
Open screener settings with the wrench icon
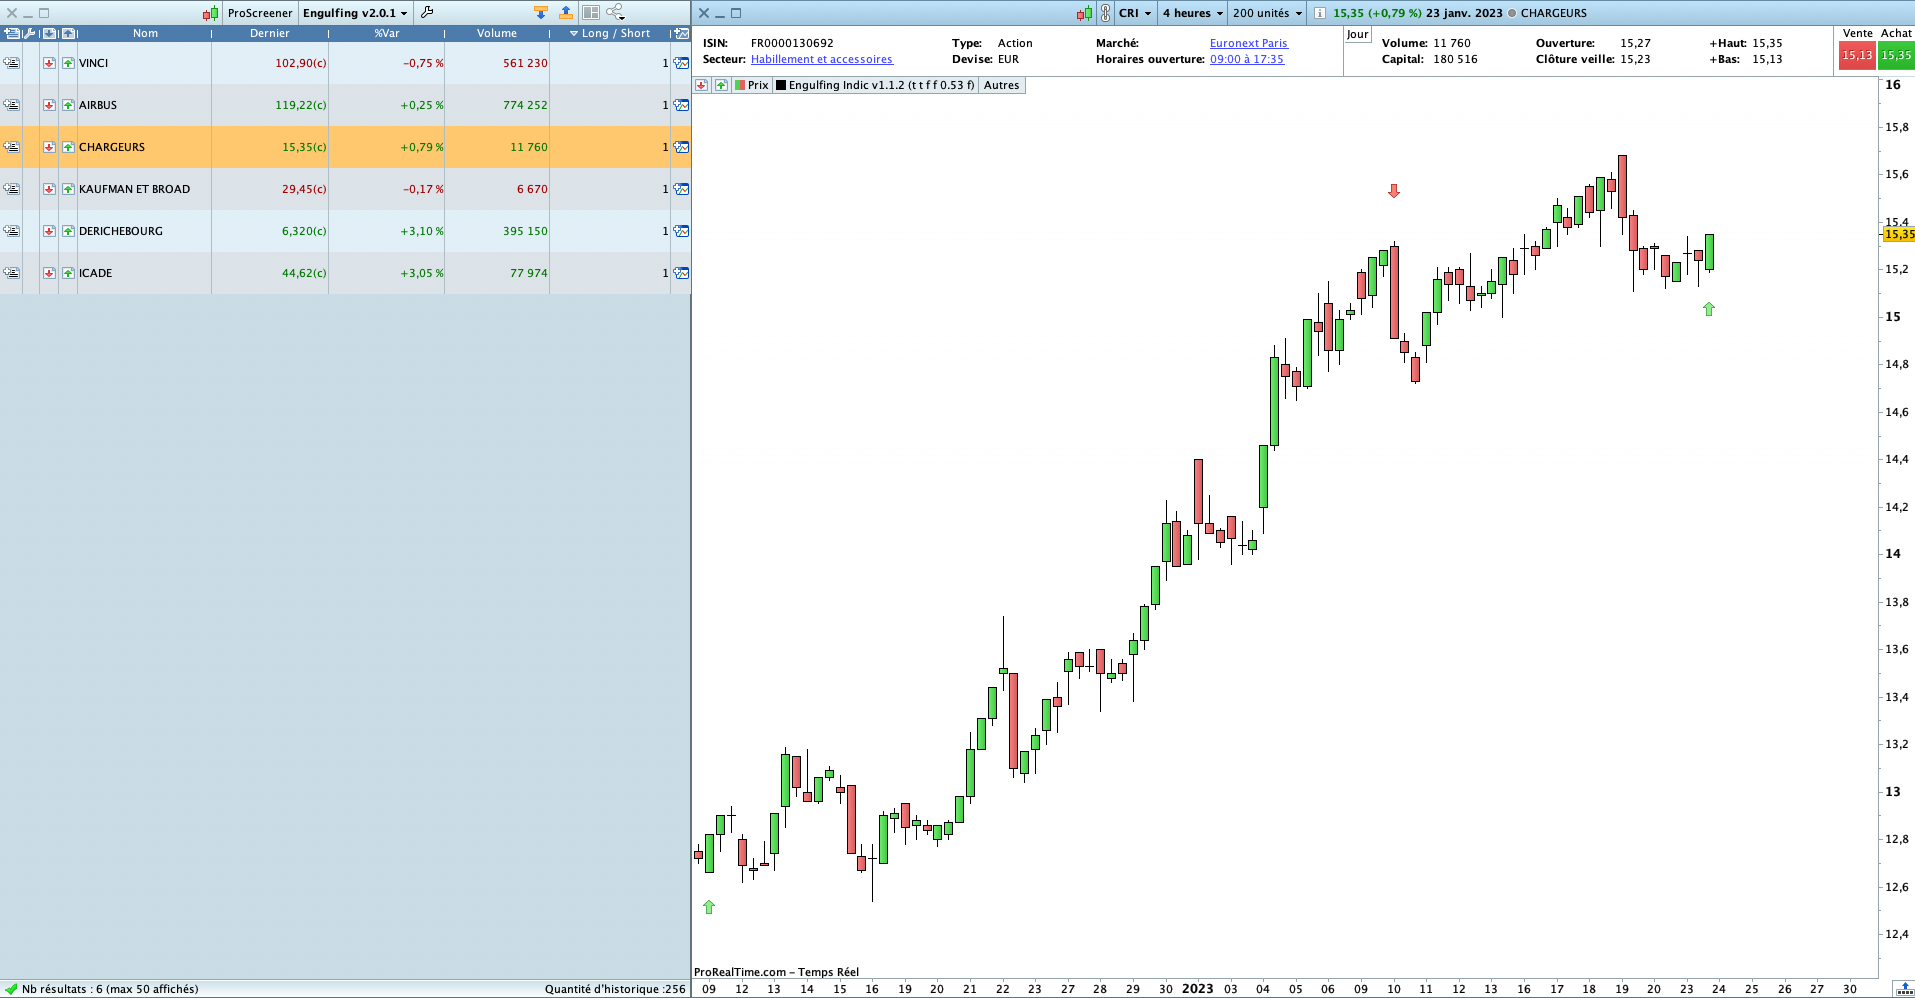tap(427, 12)
